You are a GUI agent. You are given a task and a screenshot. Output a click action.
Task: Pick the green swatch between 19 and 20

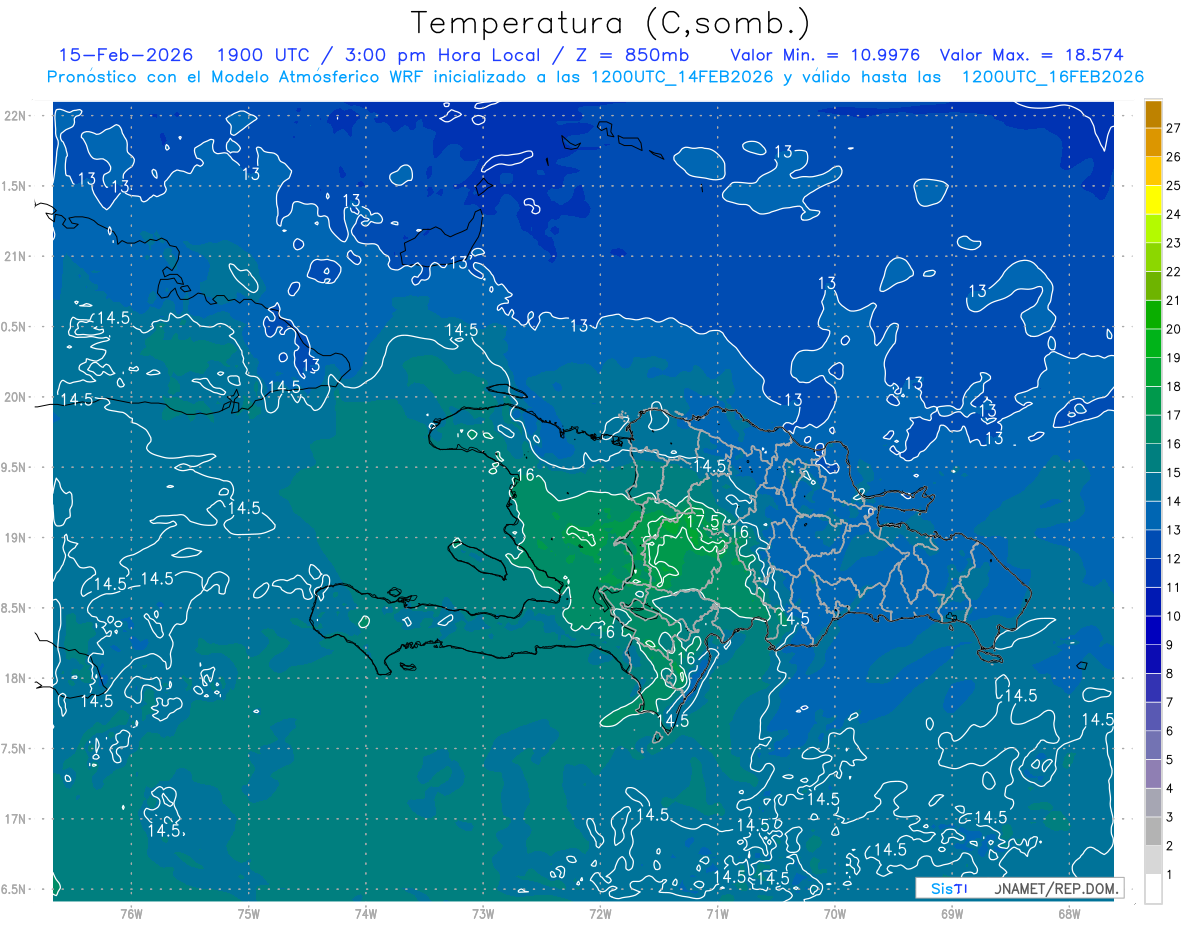pos(1153,343)
